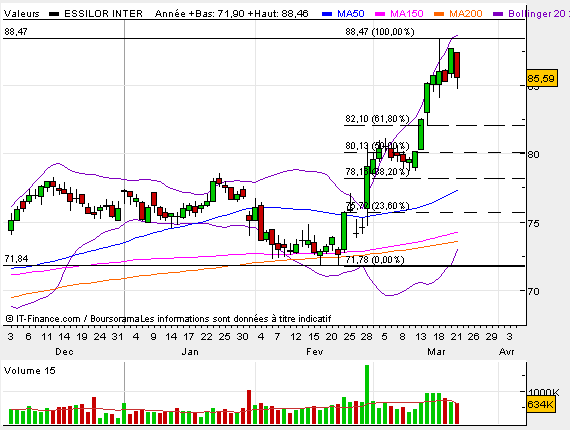This screenshot has height=430, width=570.
Task: Select the Fev month label on axis
Action: pos(314,352)
